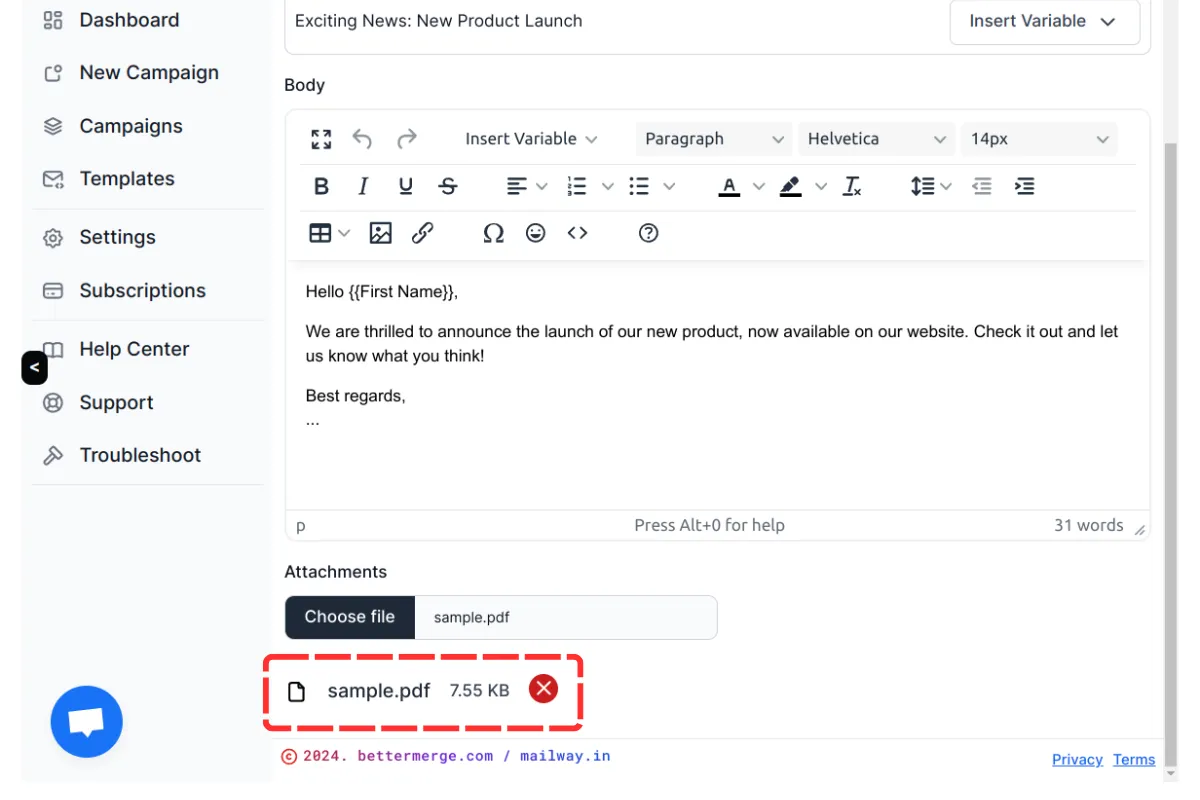This screenshot has width=1200, height=800.
Task: Open the font color picker
Action: tap(730, 186)
